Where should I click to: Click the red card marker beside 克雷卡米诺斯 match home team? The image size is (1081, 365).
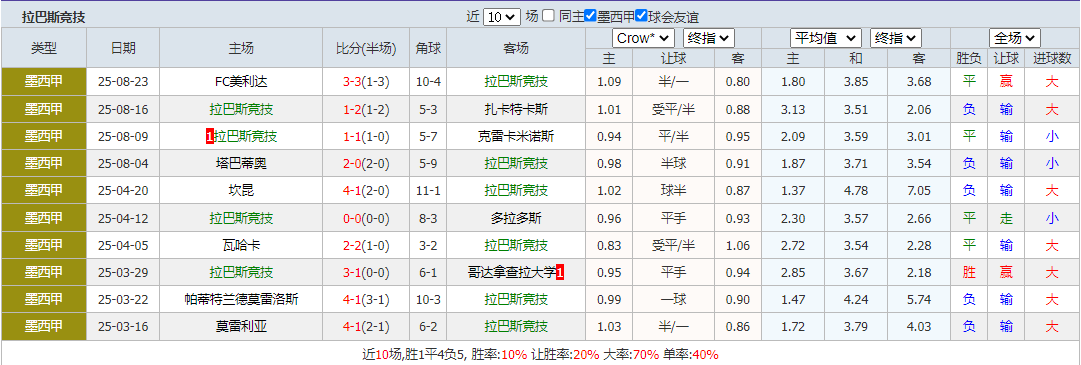coord(210,137)
